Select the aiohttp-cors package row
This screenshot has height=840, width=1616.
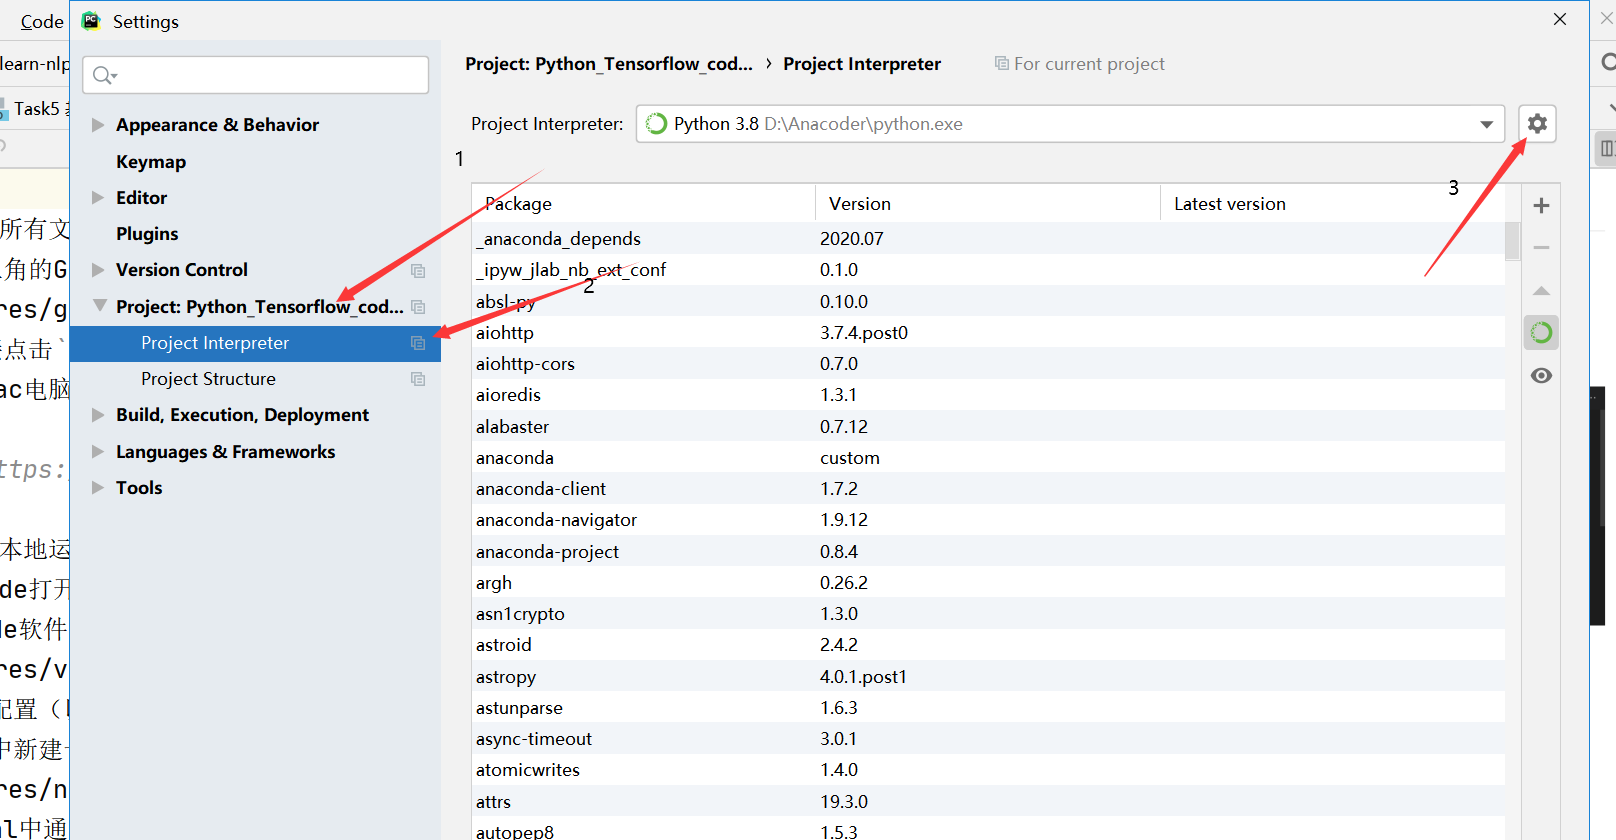[x=988, y=364]
